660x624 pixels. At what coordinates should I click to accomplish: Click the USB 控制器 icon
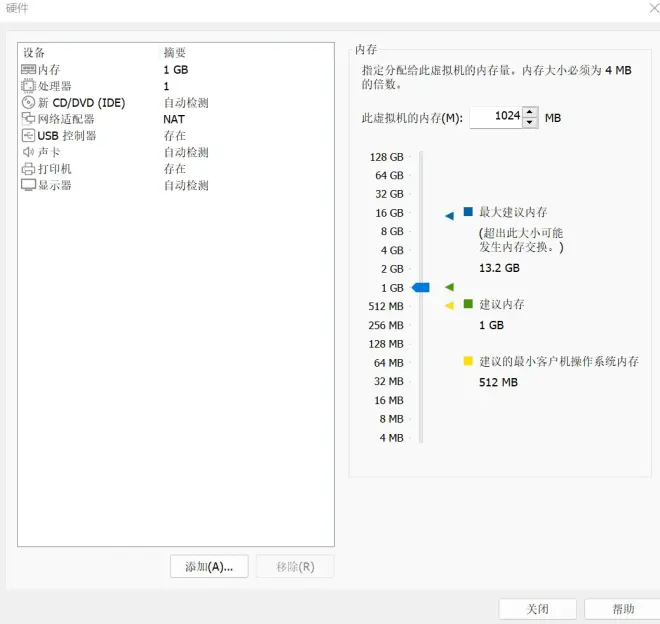coord(28,135)
